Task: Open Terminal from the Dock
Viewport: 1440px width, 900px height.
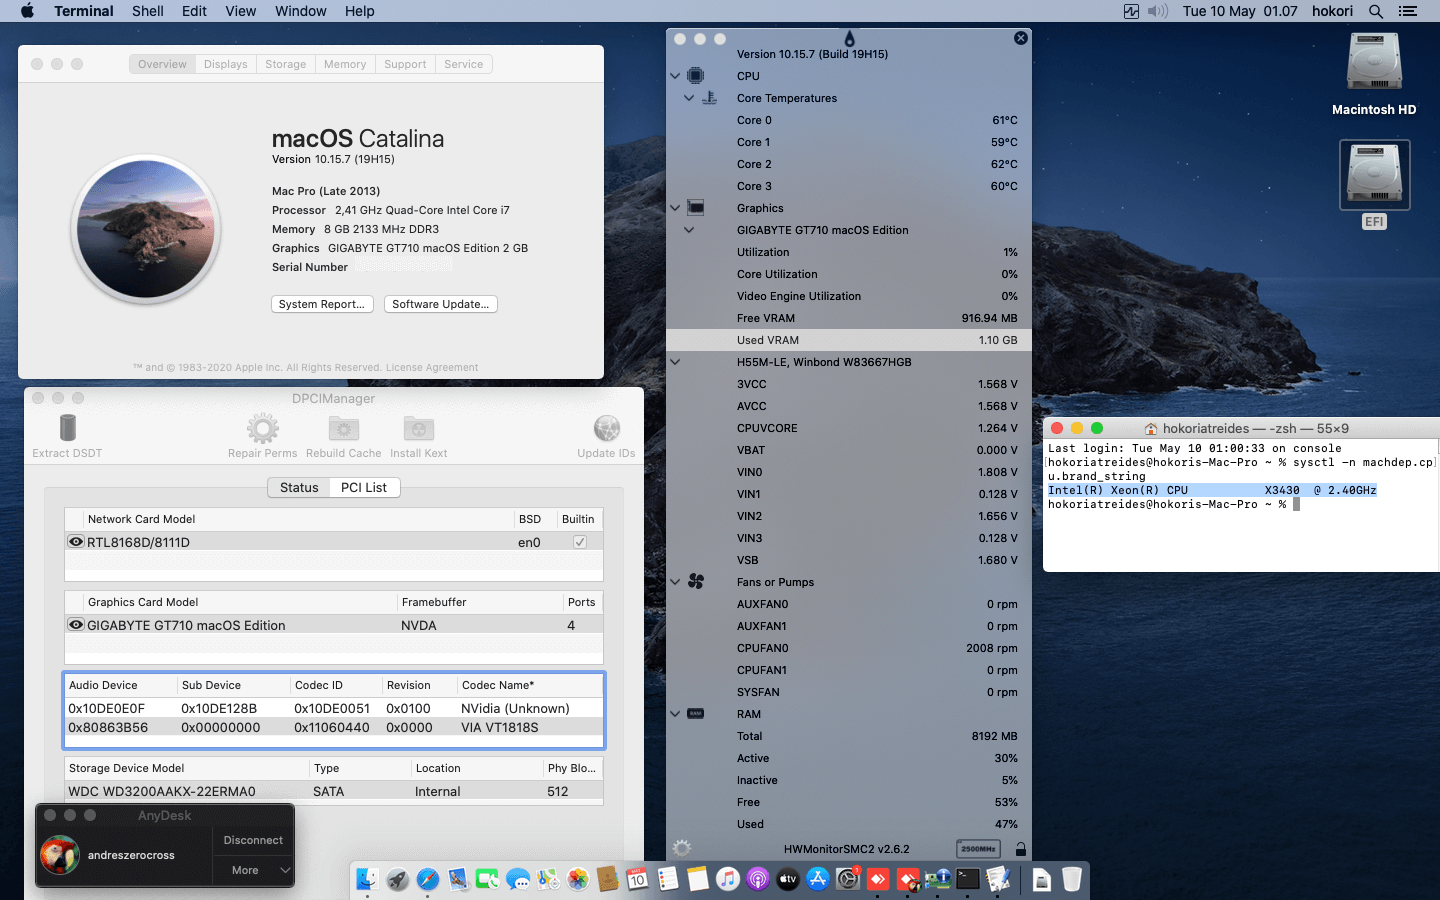Action: click(x=966, y=880)
